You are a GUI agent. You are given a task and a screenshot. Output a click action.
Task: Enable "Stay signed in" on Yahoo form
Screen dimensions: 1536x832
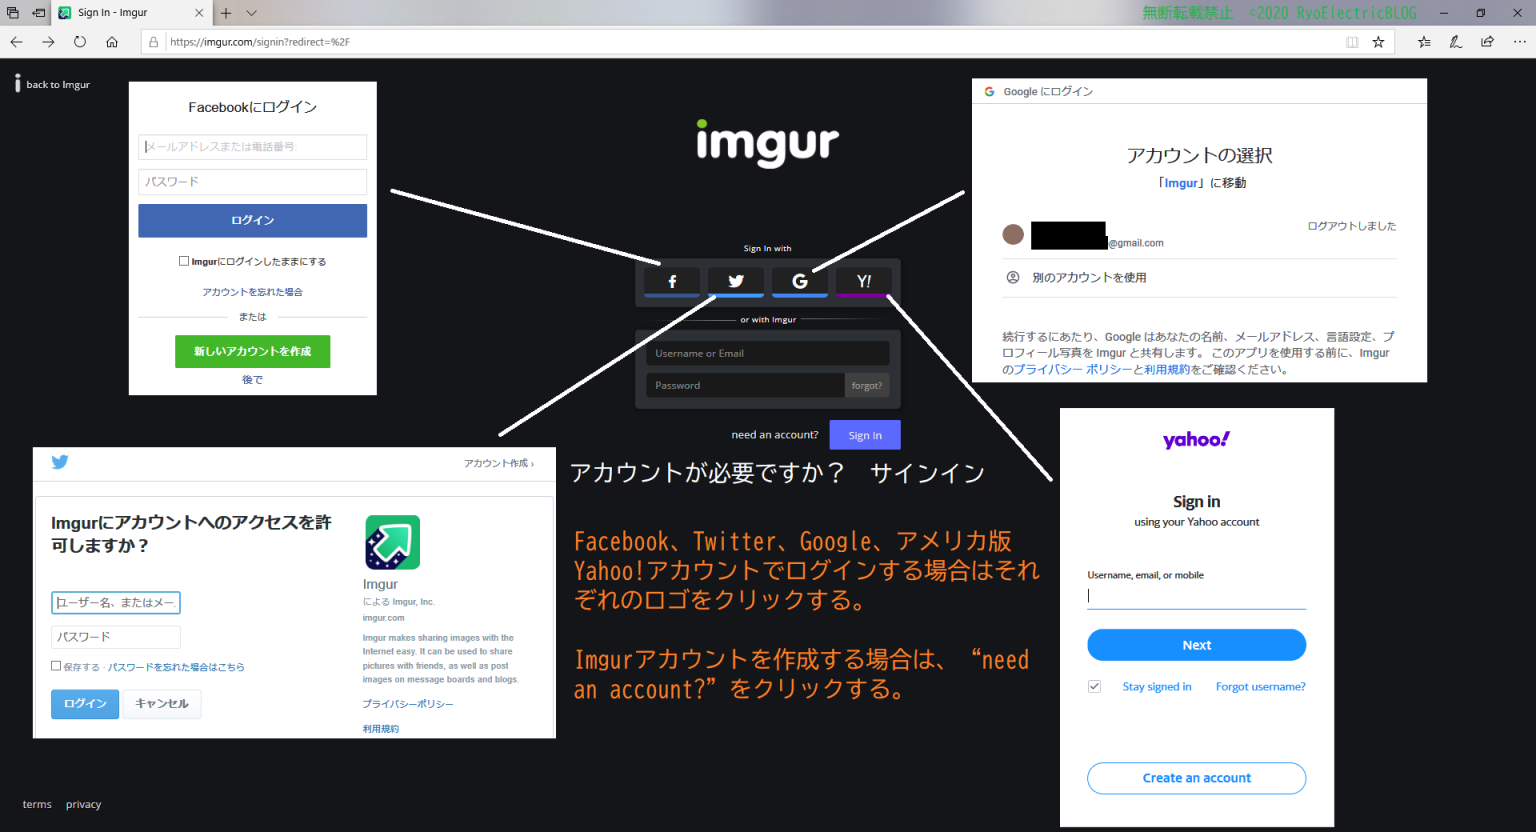click(x=1094, y=686)
